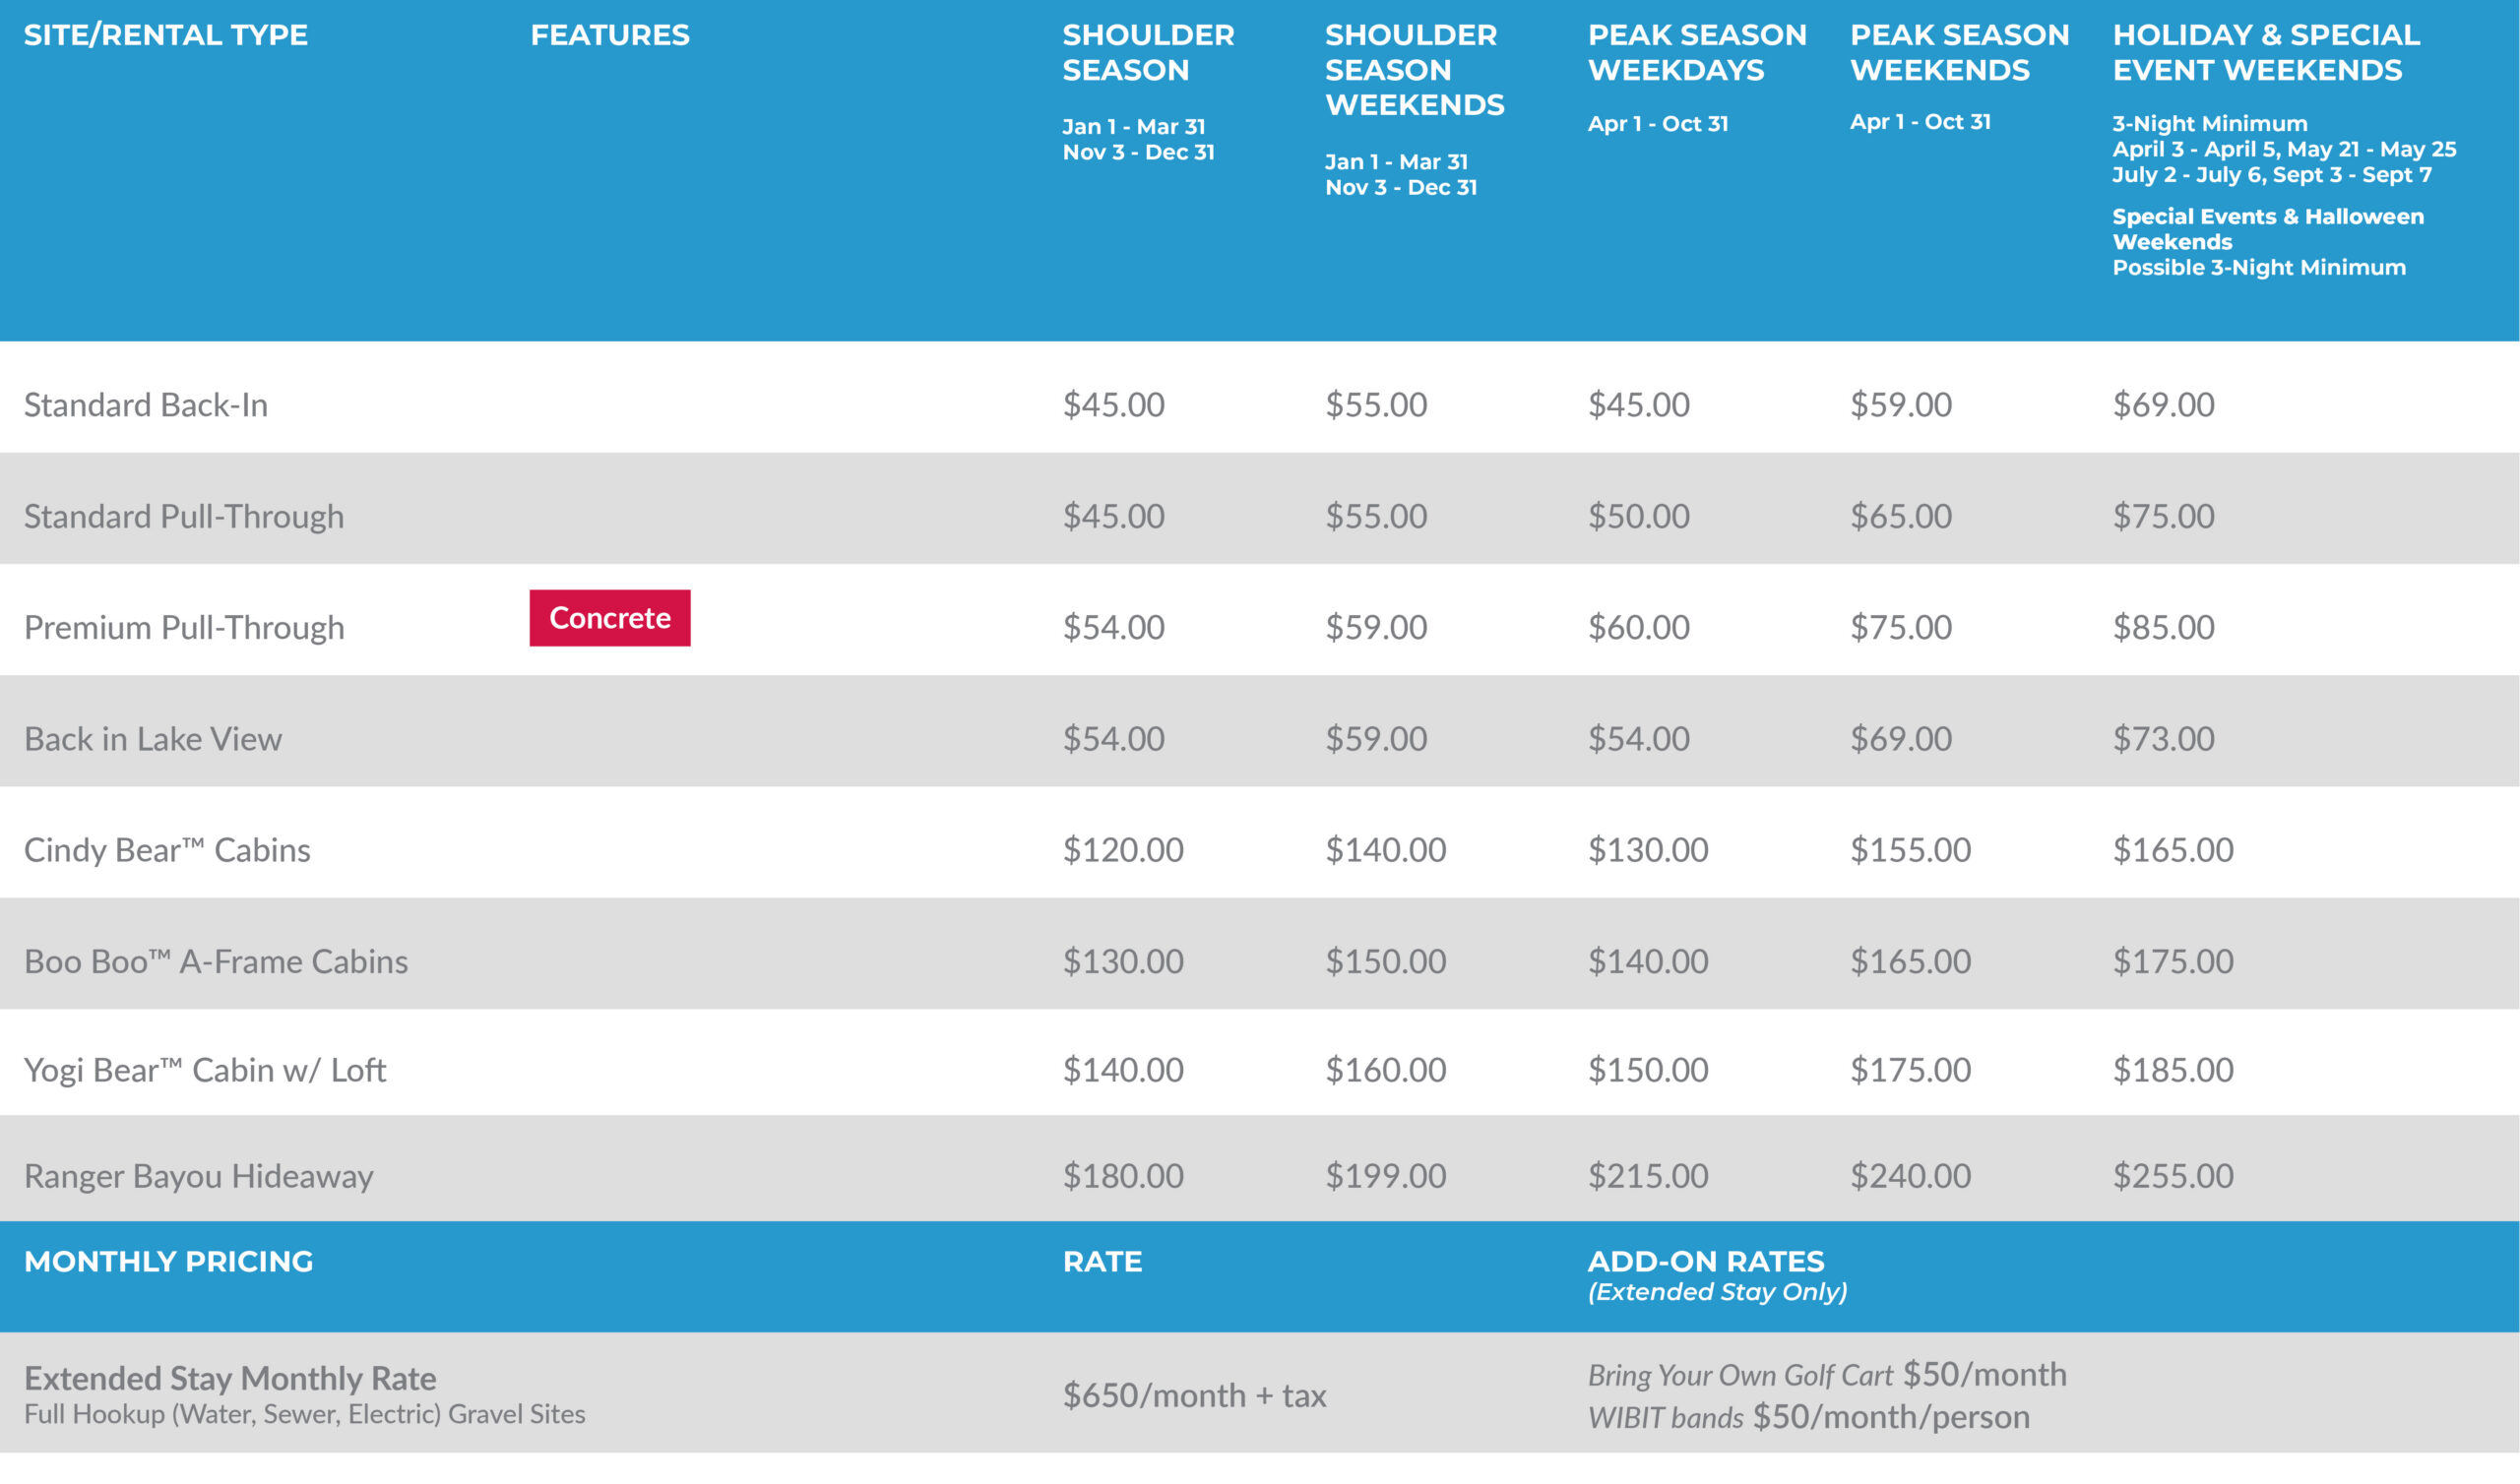Click the $73.00 Lake View holiday price
The image size is (2520, 1484).
coord(2163,739)
